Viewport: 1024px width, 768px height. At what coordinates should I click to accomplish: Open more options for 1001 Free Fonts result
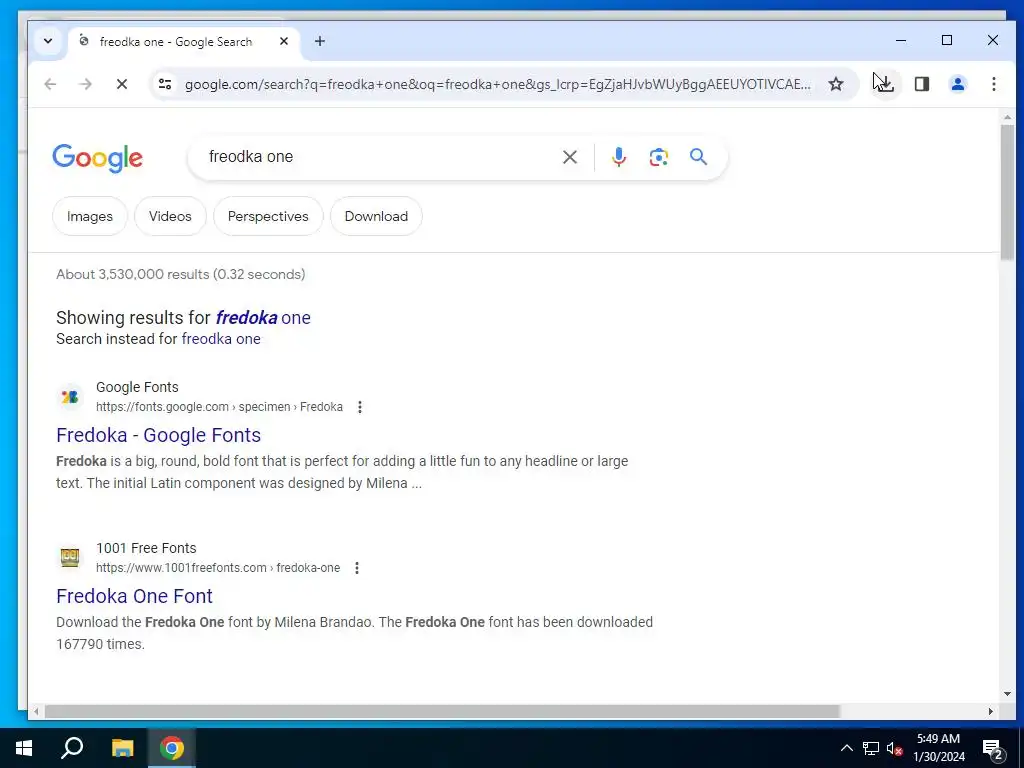point(357,568)
